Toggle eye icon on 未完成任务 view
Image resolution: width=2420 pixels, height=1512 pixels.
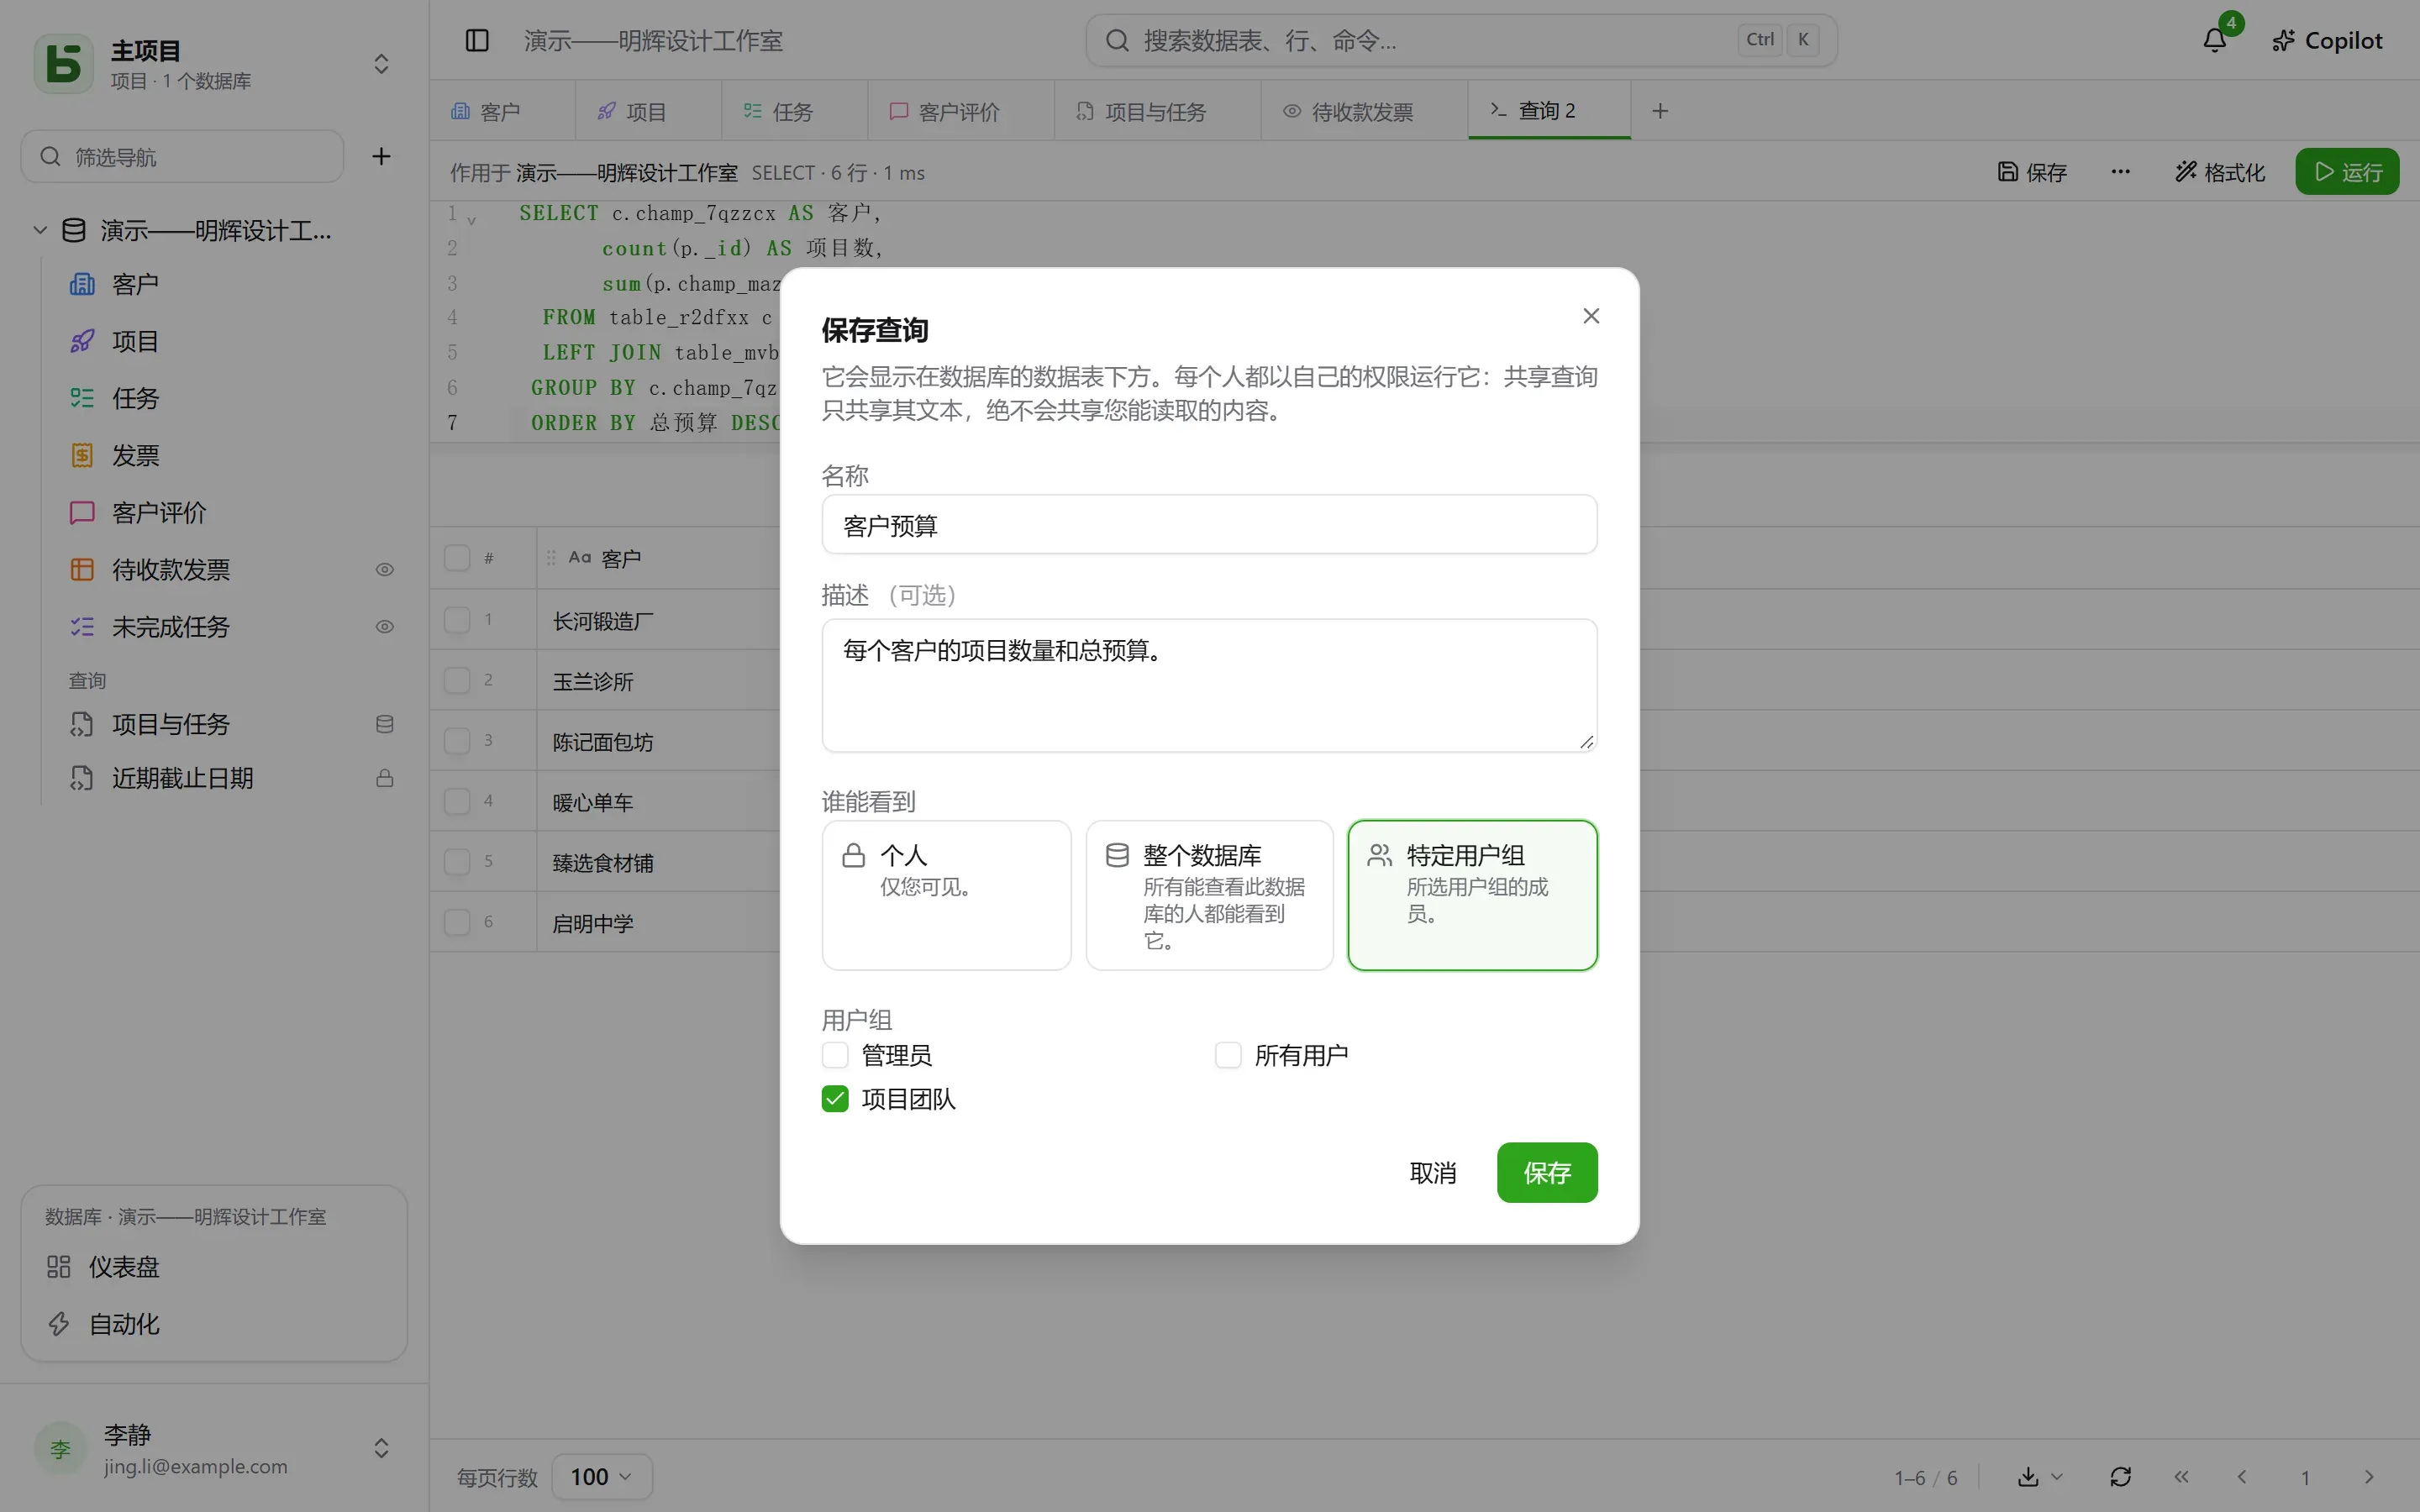tap(384, 627)
